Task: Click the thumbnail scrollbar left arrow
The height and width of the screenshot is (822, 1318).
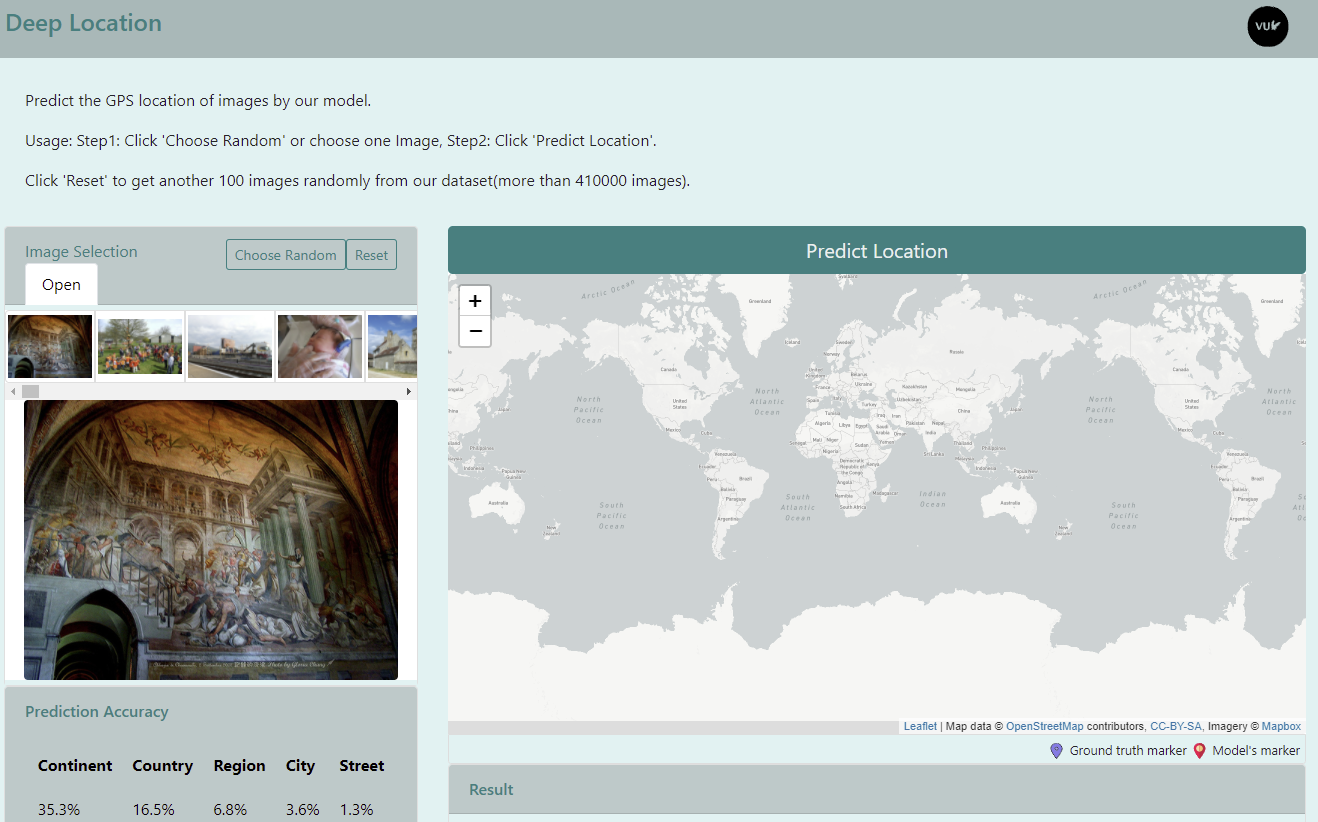Action: (12, 391)
